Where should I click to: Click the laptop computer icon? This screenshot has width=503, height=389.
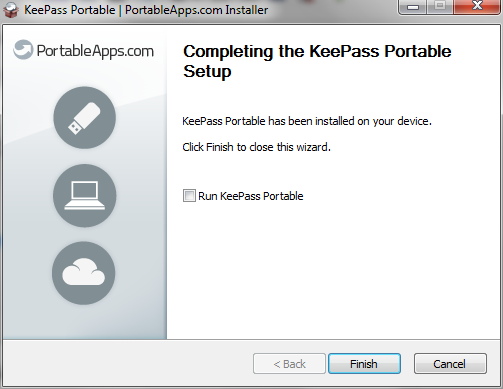tap(85, 195)
